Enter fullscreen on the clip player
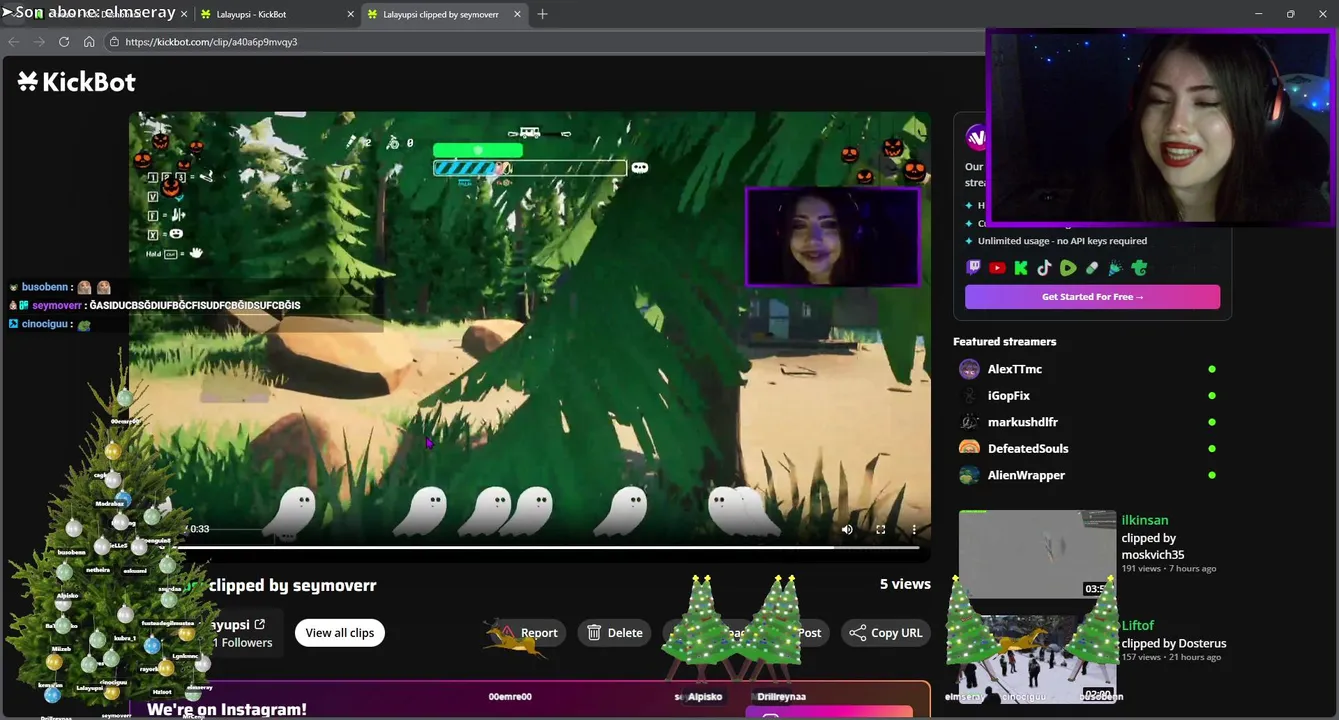 [x=881, y=530]
